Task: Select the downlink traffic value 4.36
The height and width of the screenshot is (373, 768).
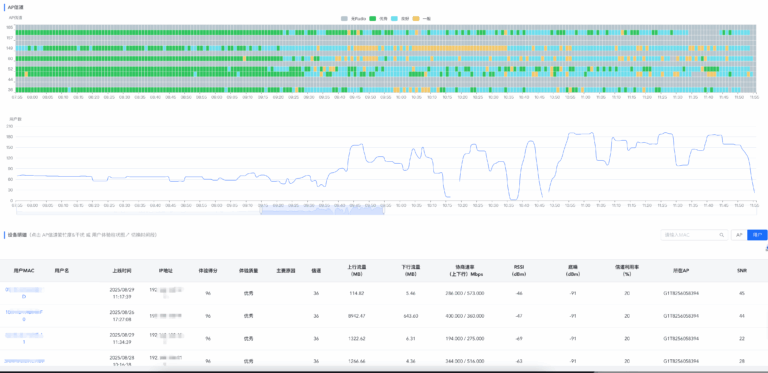Action: [x=411, y=361]
